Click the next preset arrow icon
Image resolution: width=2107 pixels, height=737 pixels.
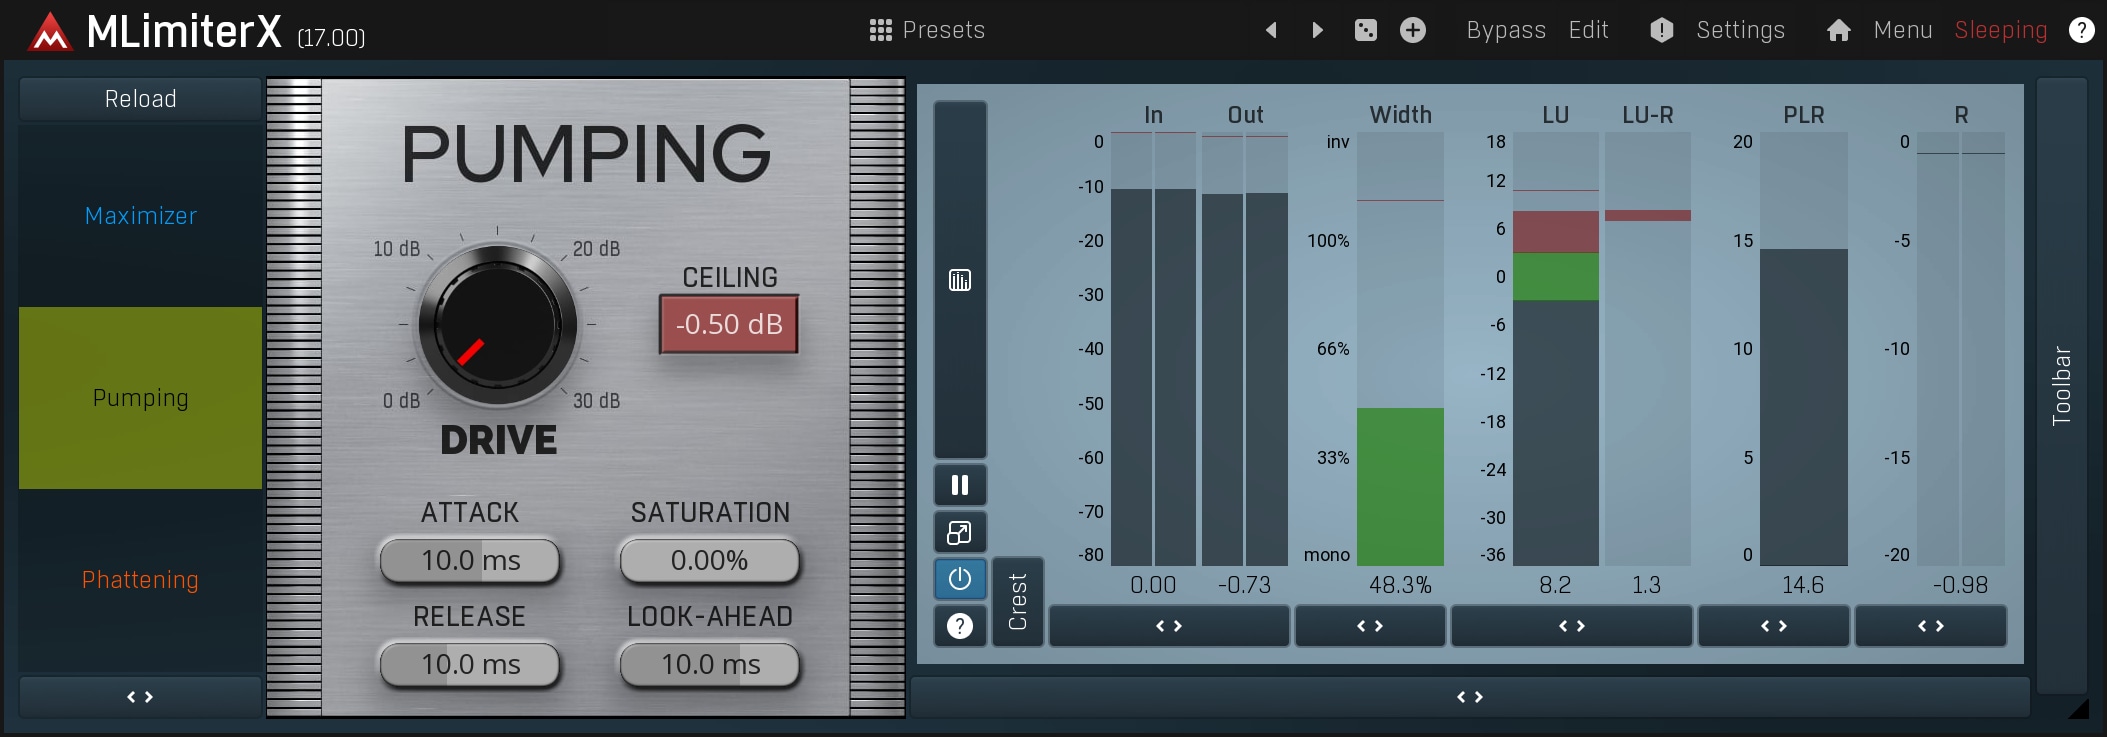pos(1317,30)
